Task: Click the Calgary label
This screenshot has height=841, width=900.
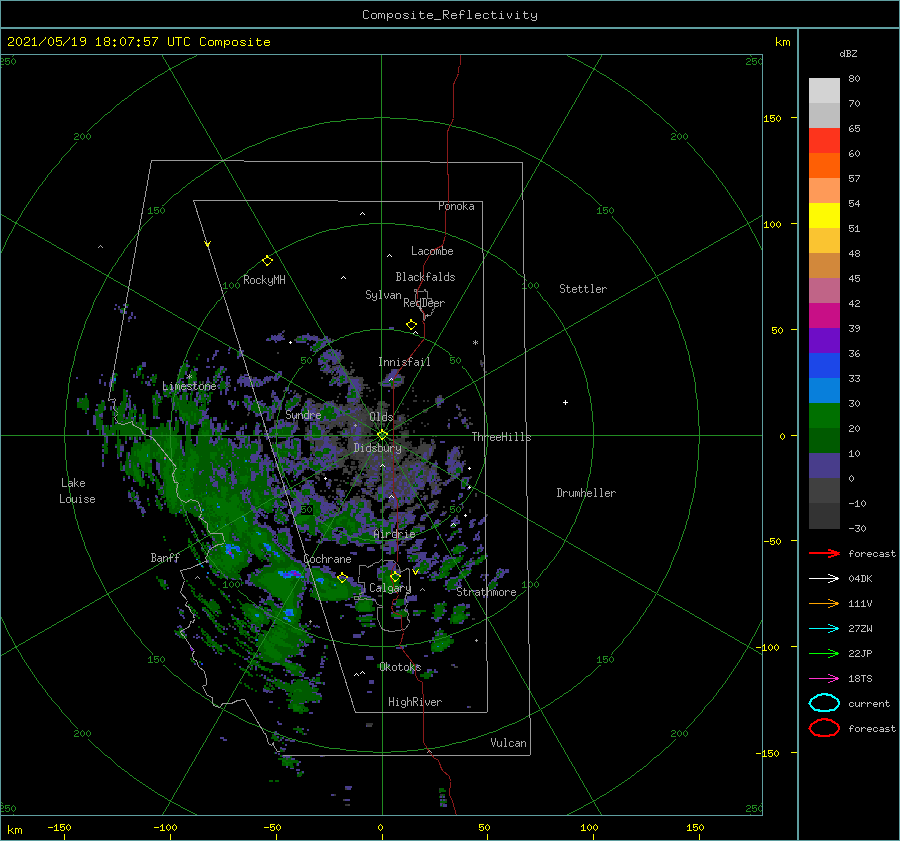Action: (x=390, y=588)
